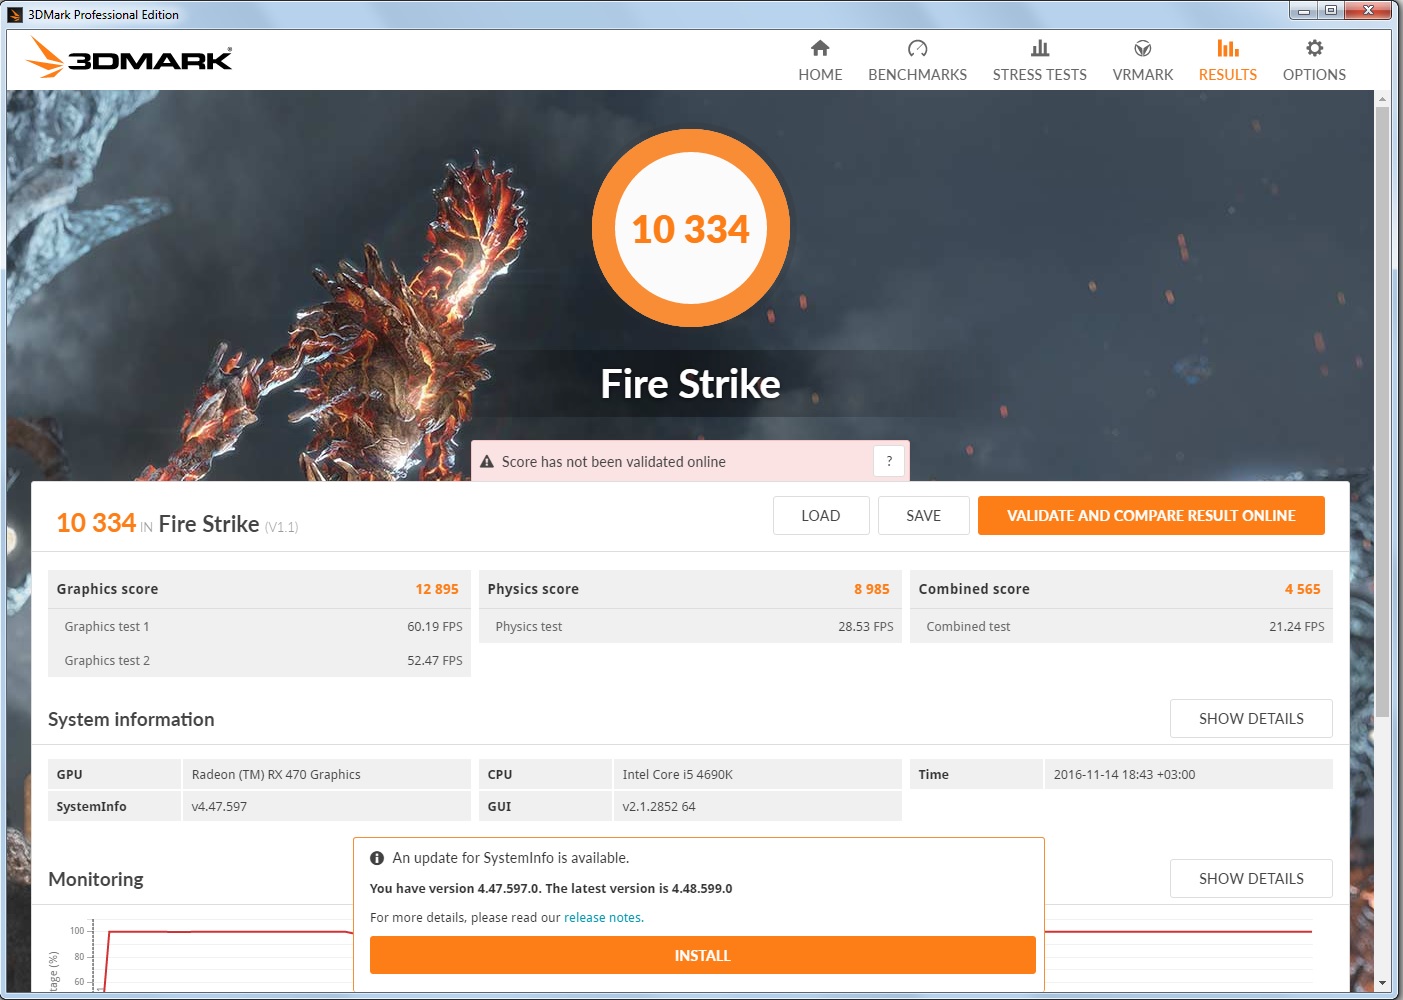
Task: Open the OPTIONS tab
Action: point(1314,60)
